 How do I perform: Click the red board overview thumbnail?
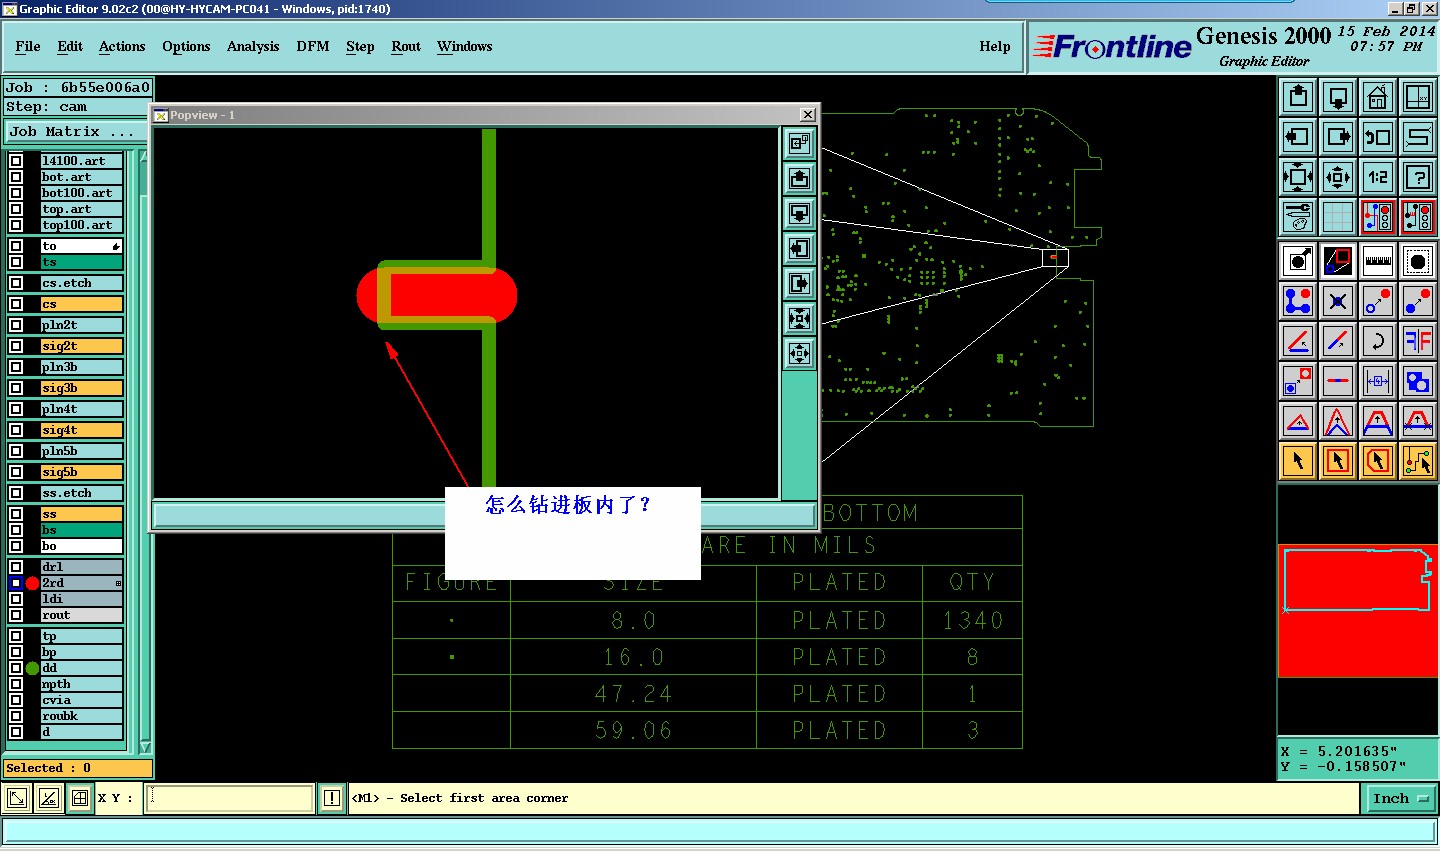click(x=1358, y=611)
